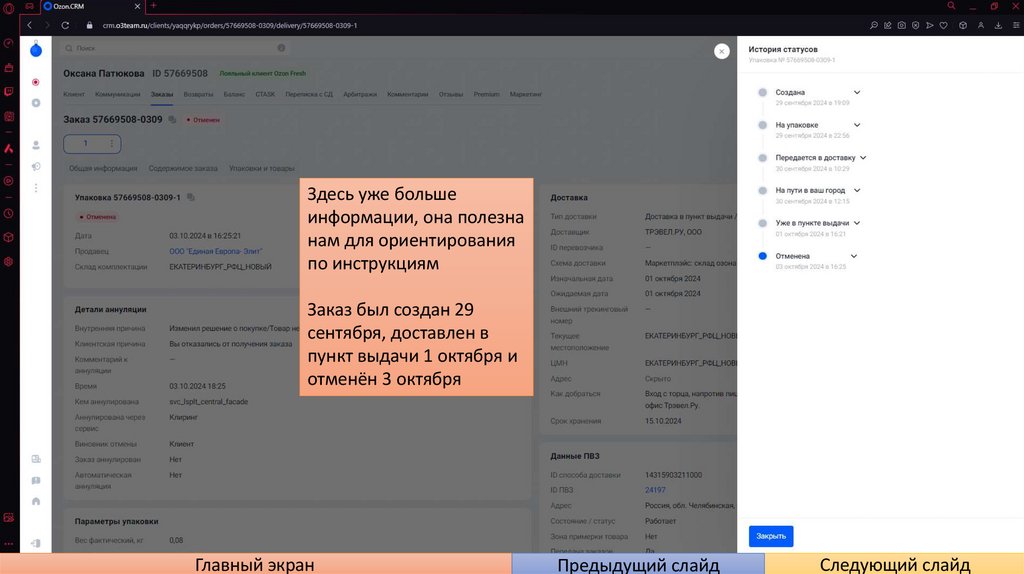This screenshot has height=574, width=1024.
Task: Click the blue 'Закрыть' button
Action: (x=771, y=536)
